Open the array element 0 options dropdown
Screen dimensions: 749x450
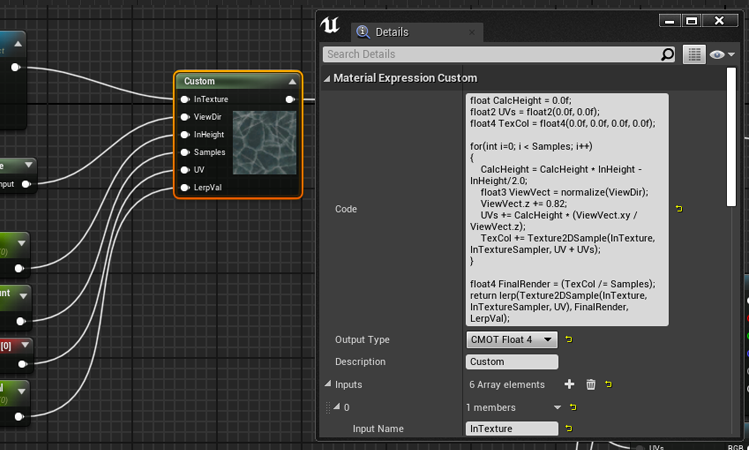click(x=559, y=407)
